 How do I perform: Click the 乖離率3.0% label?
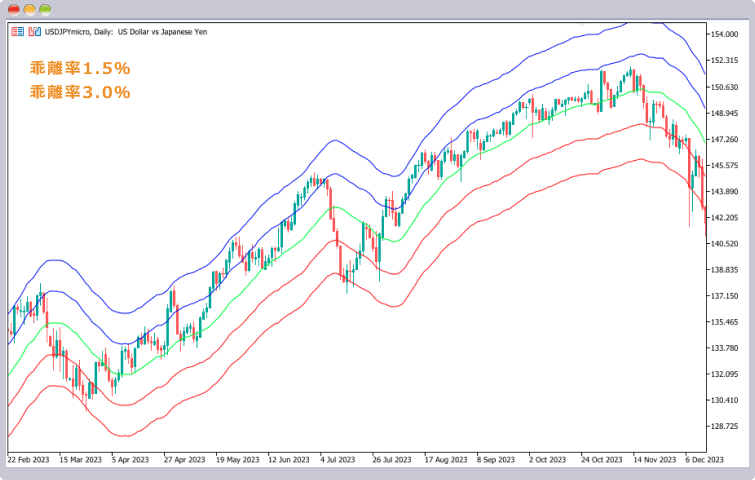click(80, 91)
